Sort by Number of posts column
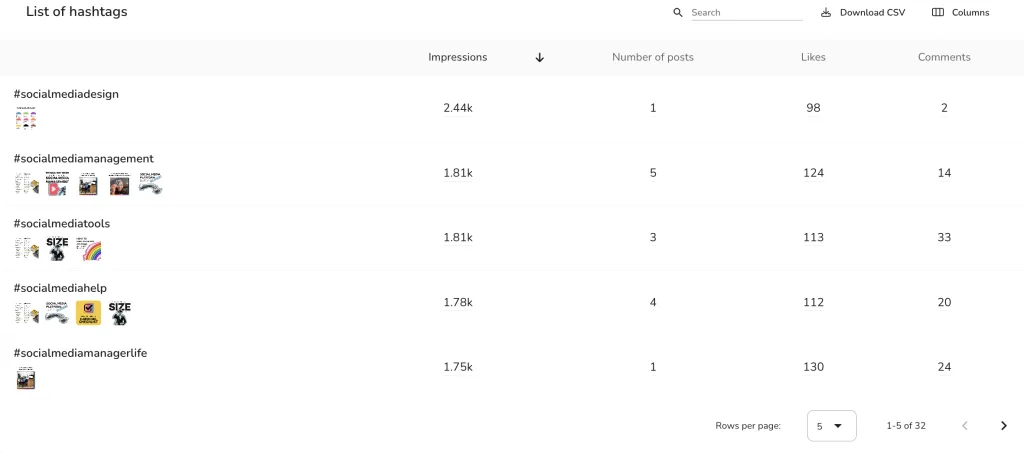The image size is (1024, 453). pos(652,57)
